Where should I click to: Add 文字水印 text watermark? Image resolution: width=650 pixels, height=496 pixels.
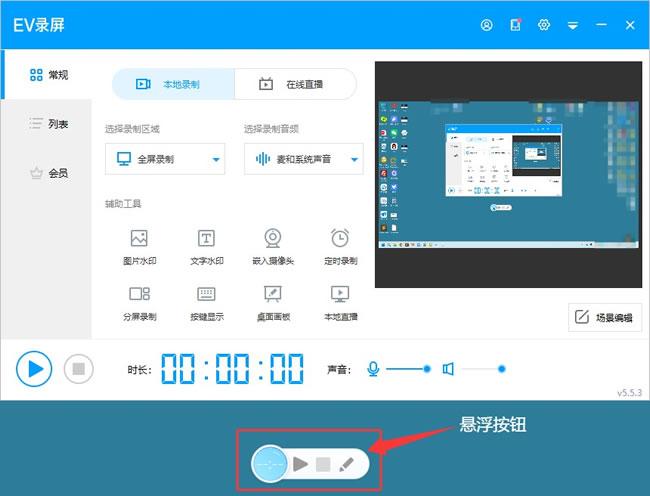[x=206, y=247]
